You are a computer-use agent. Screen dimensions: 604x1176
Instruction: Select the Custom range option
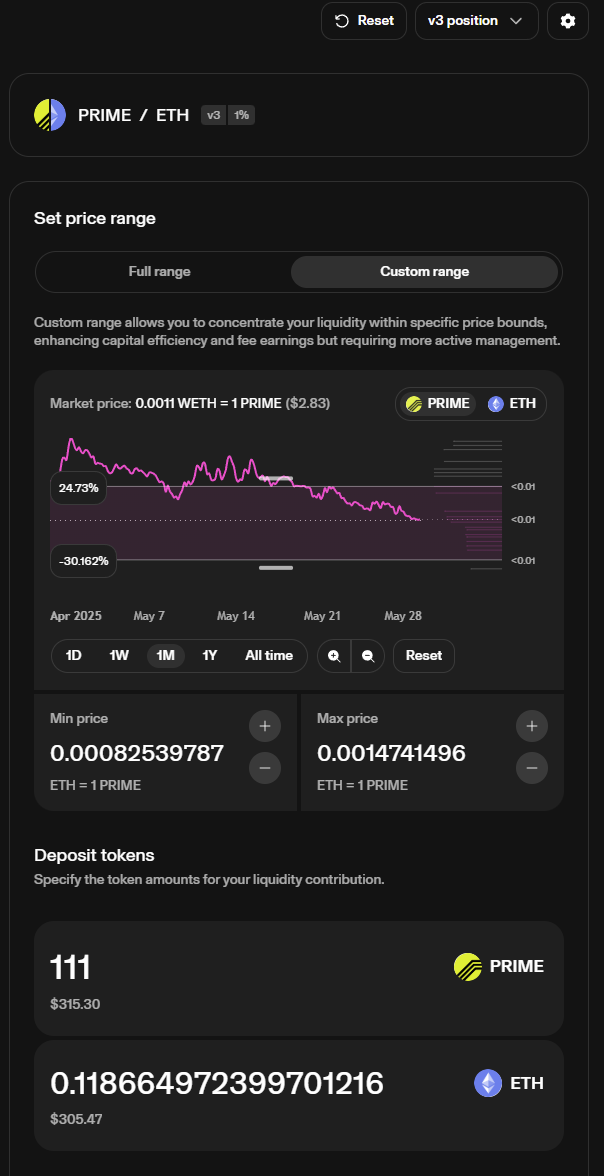pyautogui.click(x=424, y=271)
